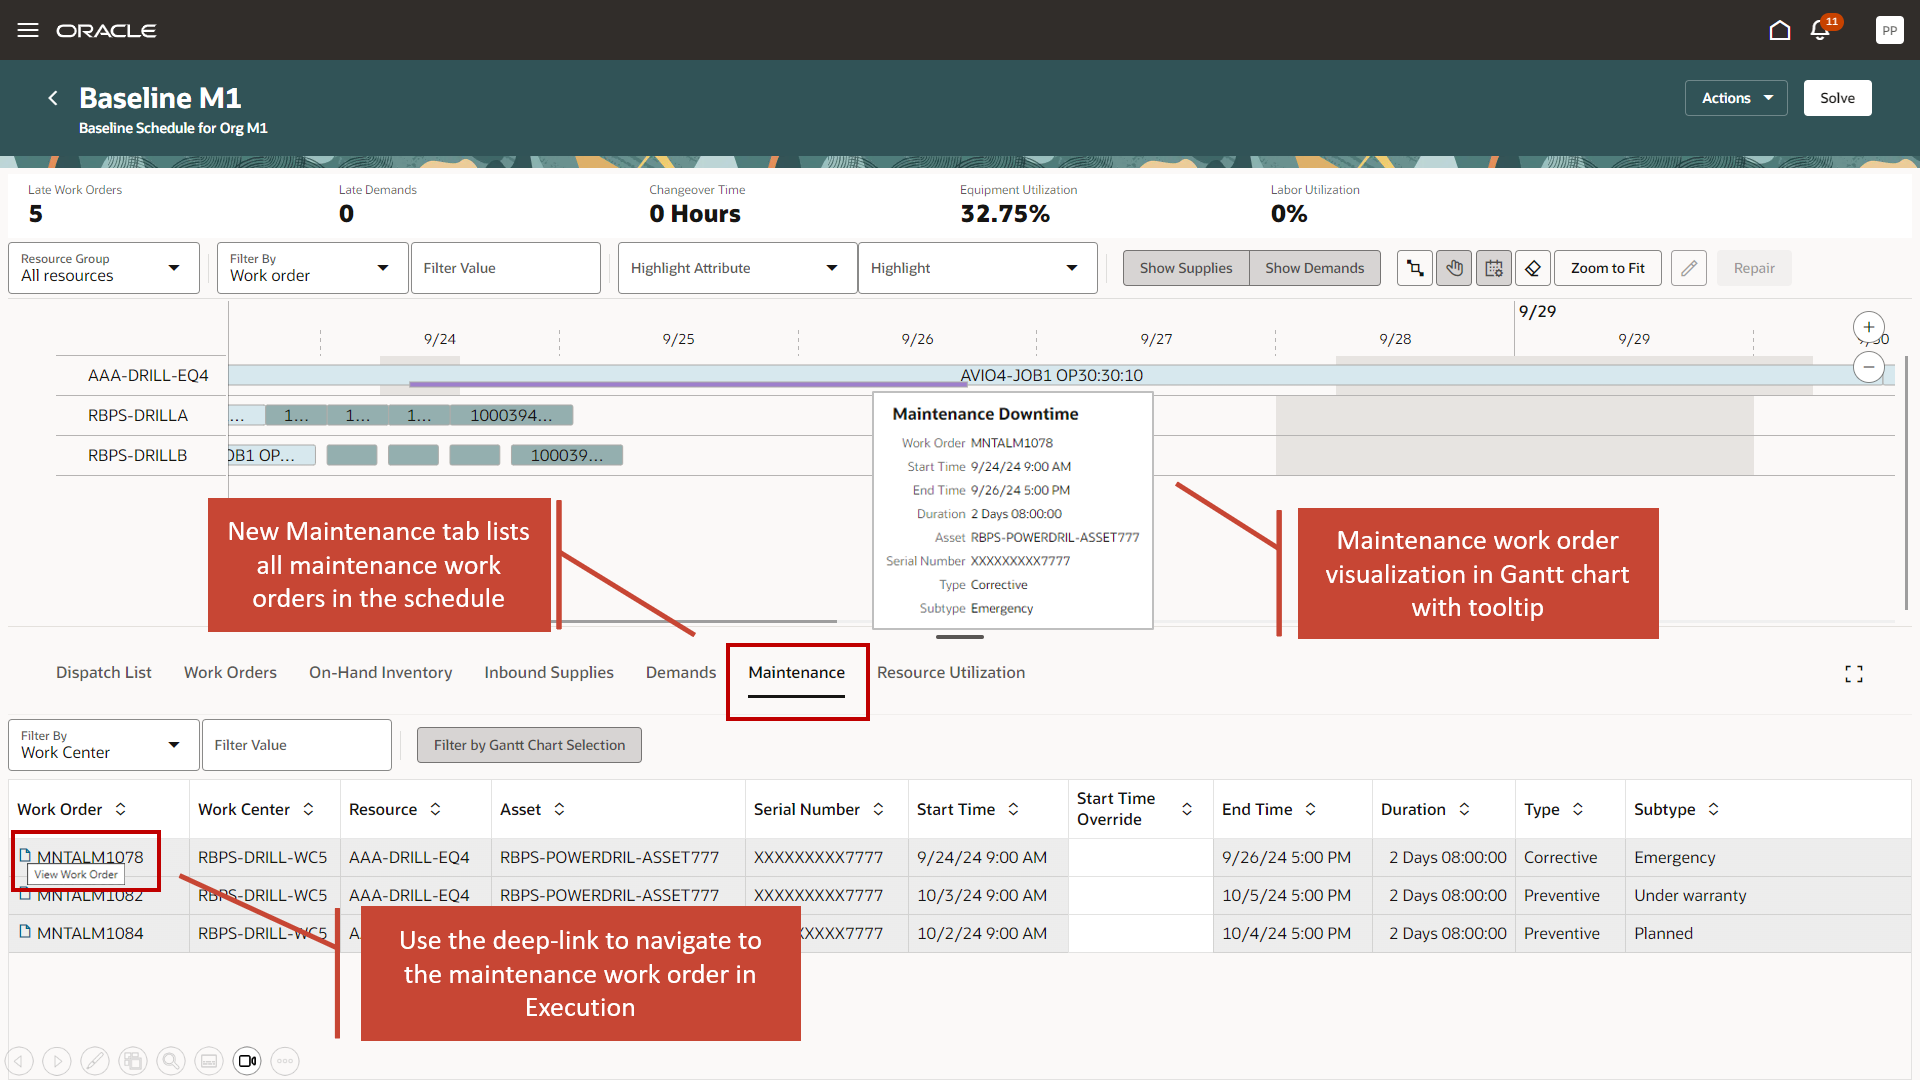The image size is (1920, 1080).
Task: Toggle the Show Demands button
Action: (1314, 268)
